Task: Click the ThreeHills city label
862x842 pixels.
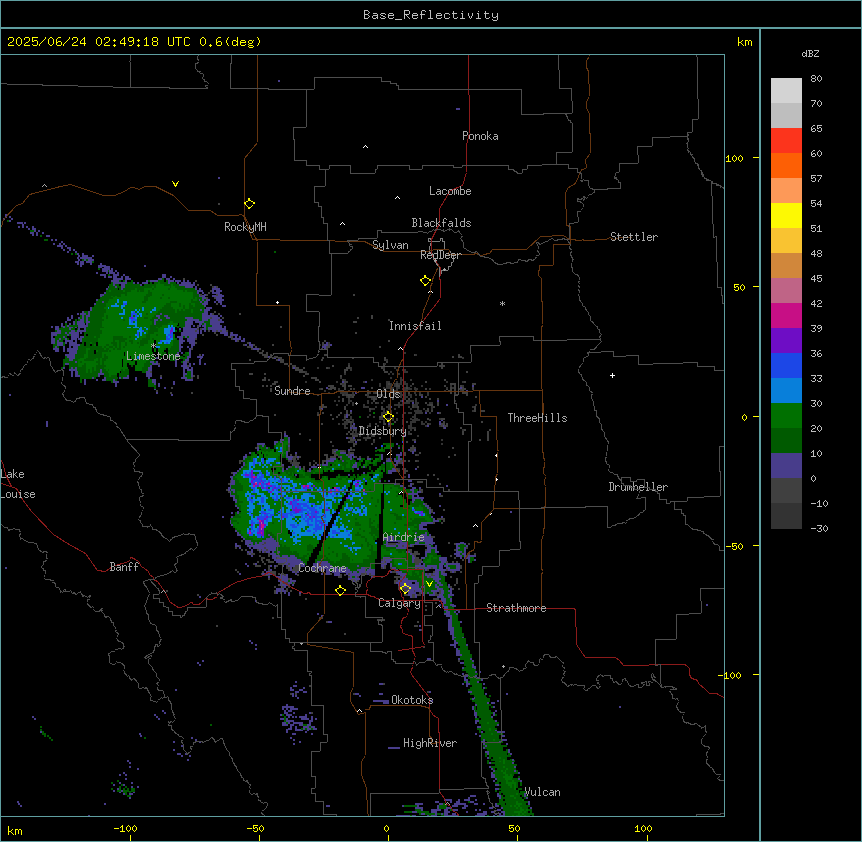Action: [537, 418]
